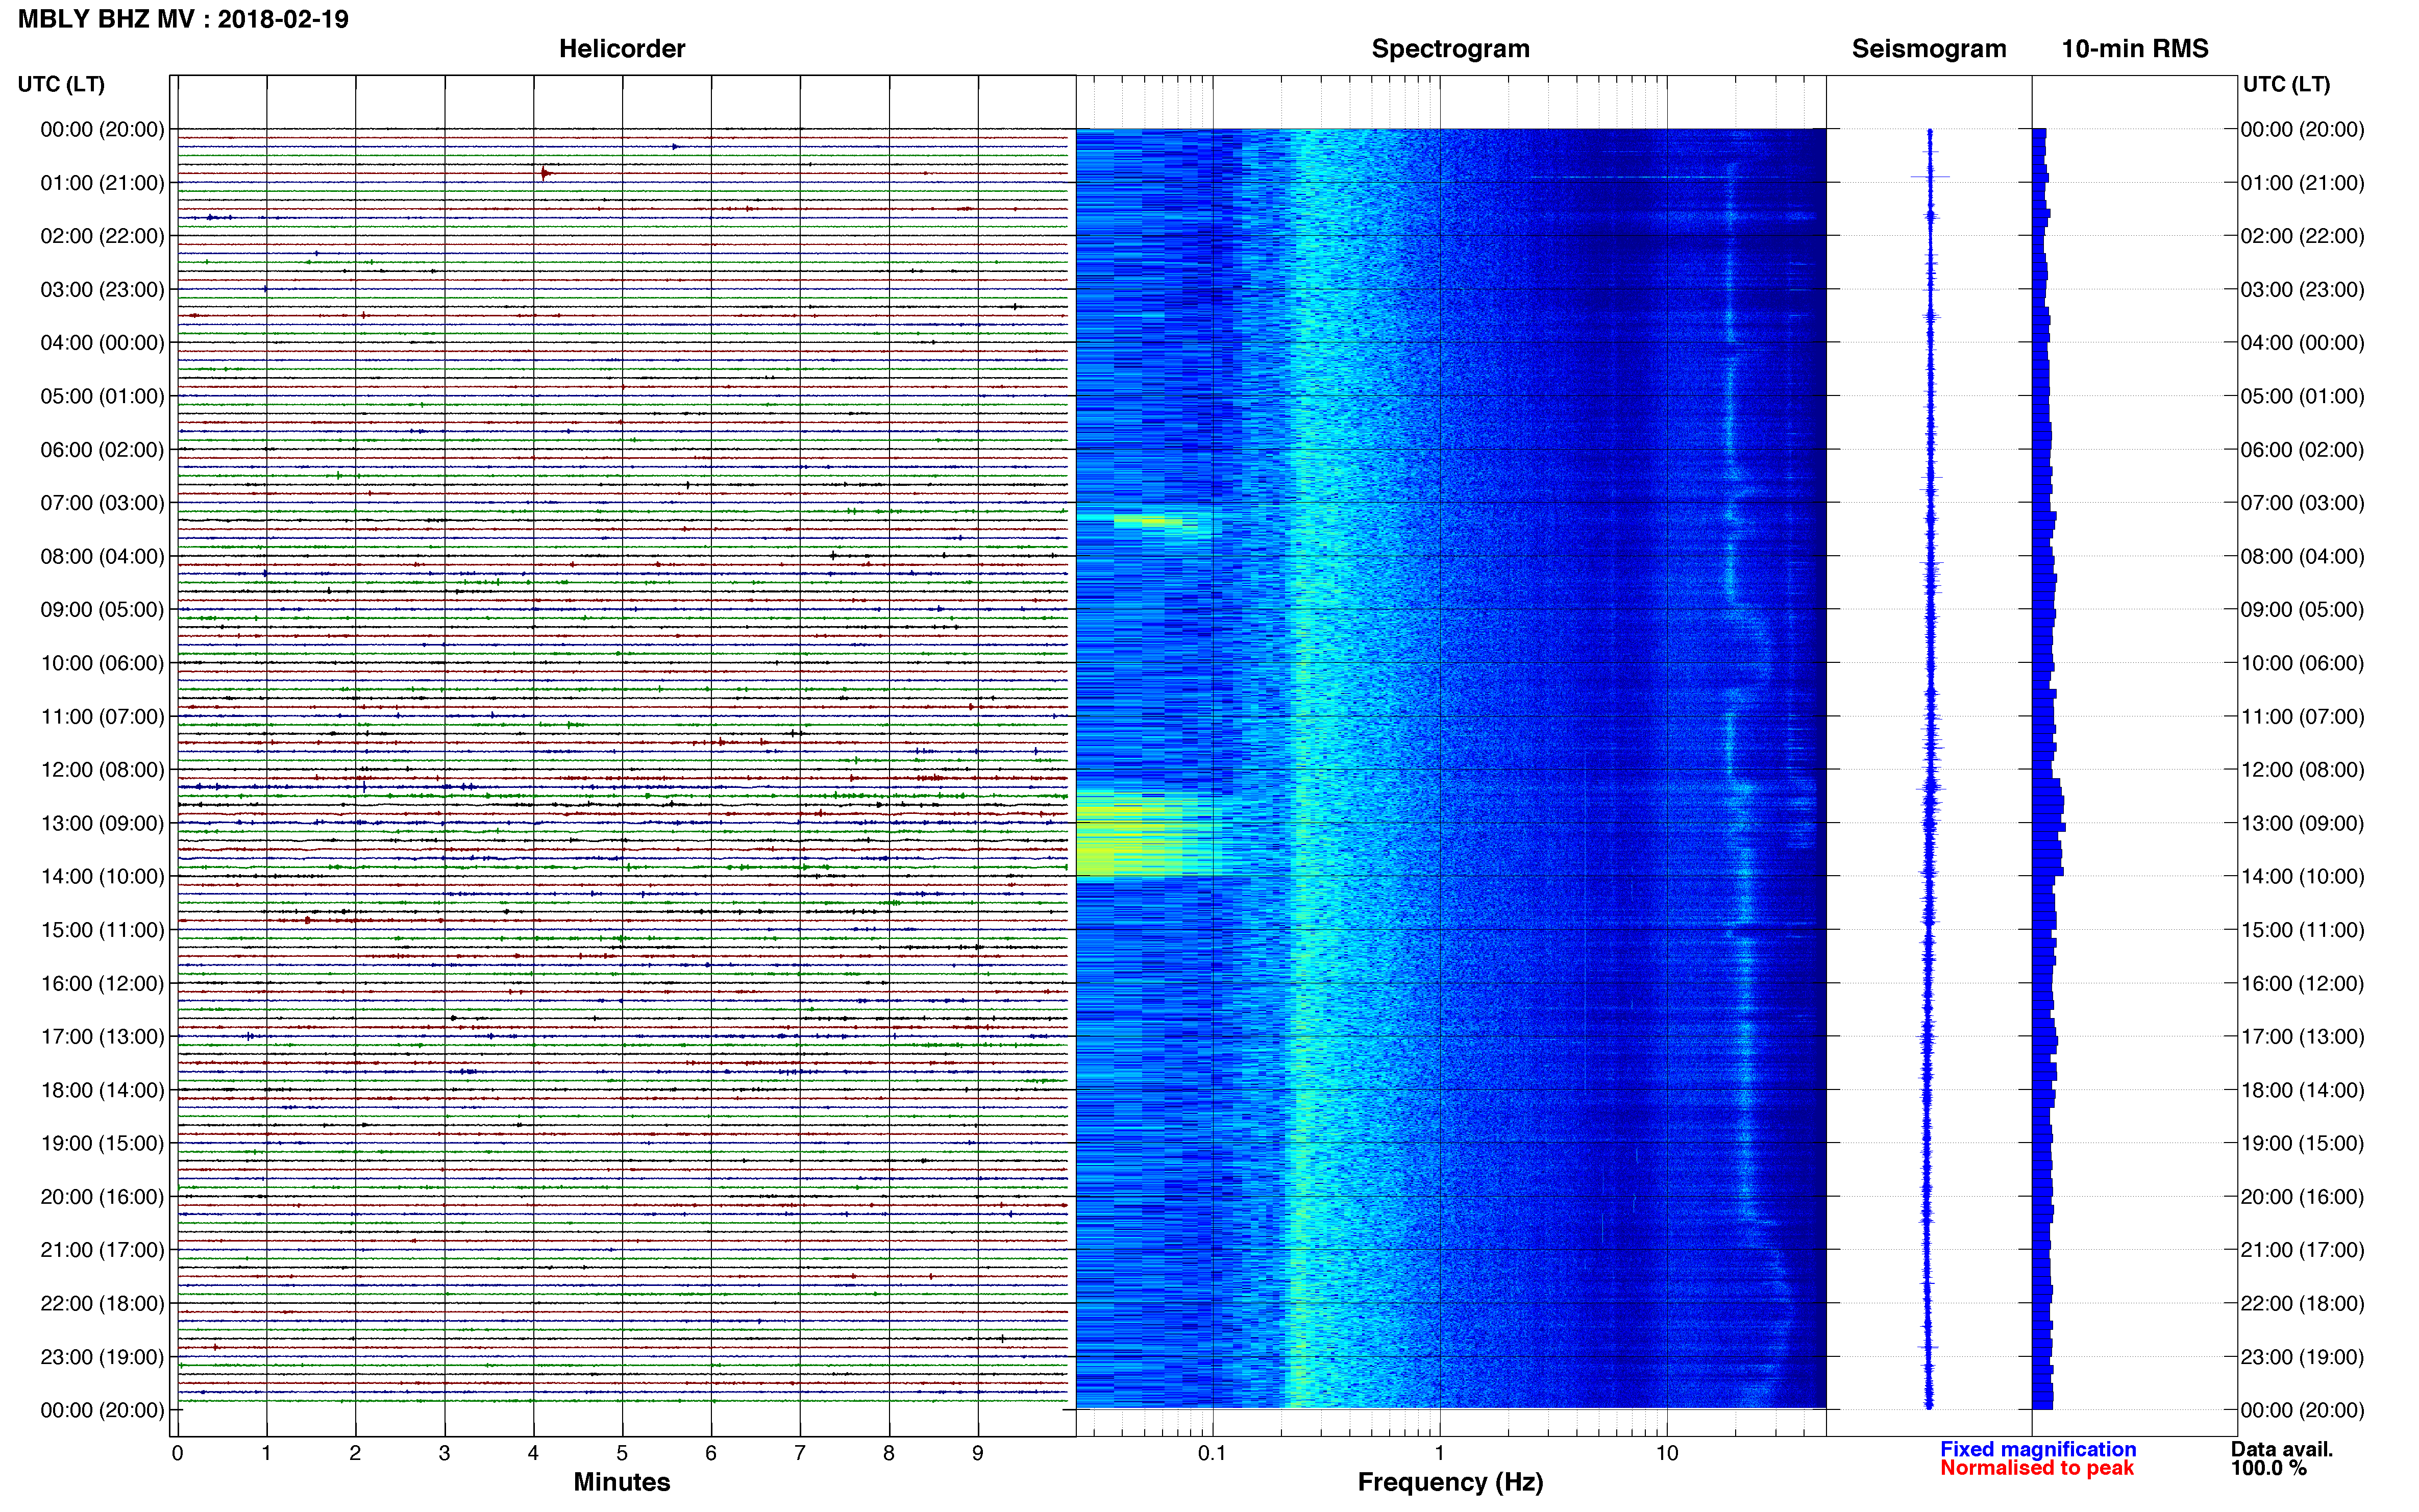Click the Frequency (Hz) axis title

pos(1450,1482)
